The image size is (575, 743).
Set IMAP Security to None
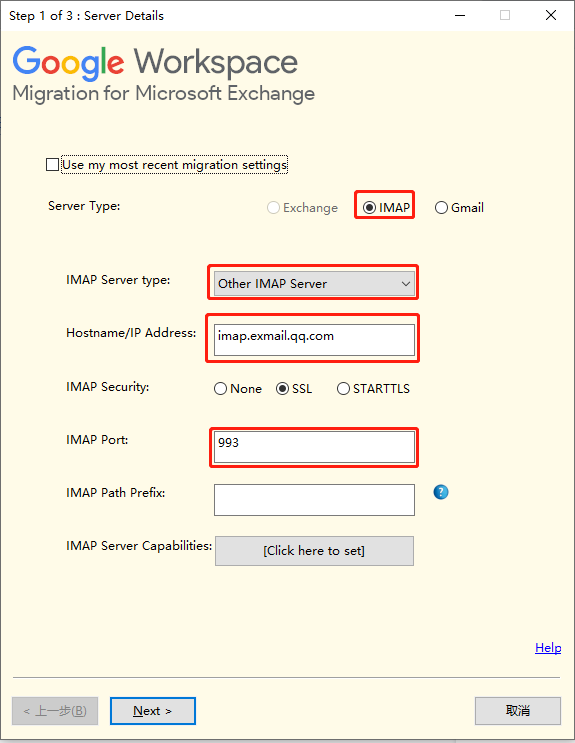220,389
